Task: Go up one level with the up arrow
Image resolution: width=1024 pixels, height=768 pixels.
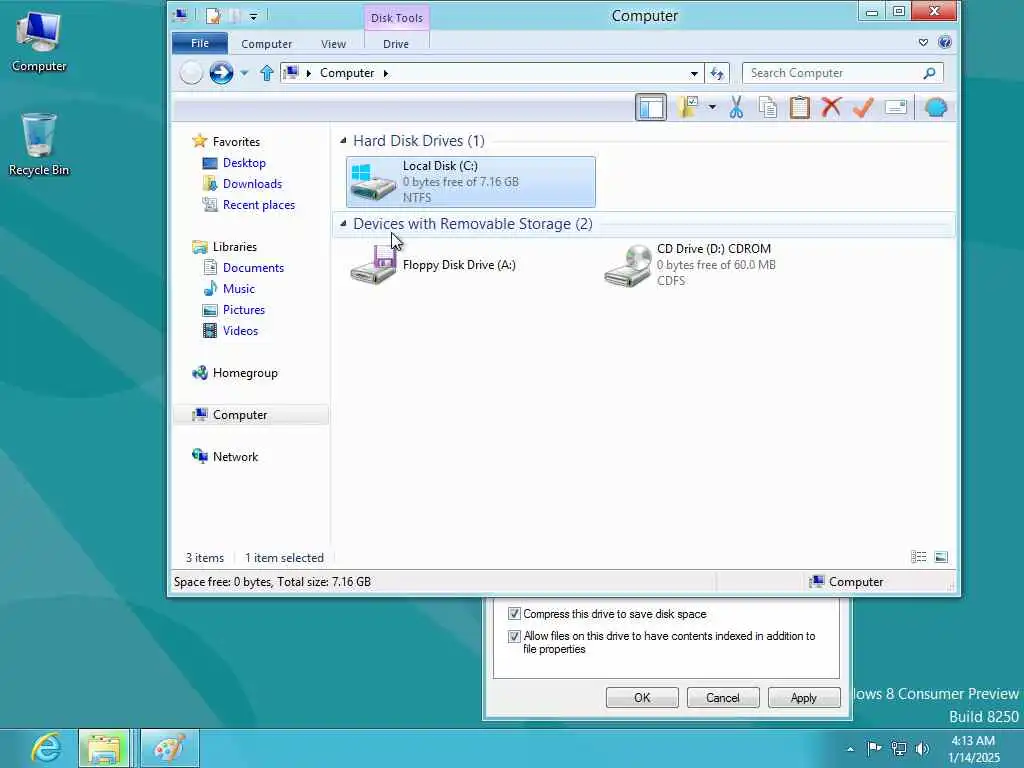Action: click(x=266, y=72)
